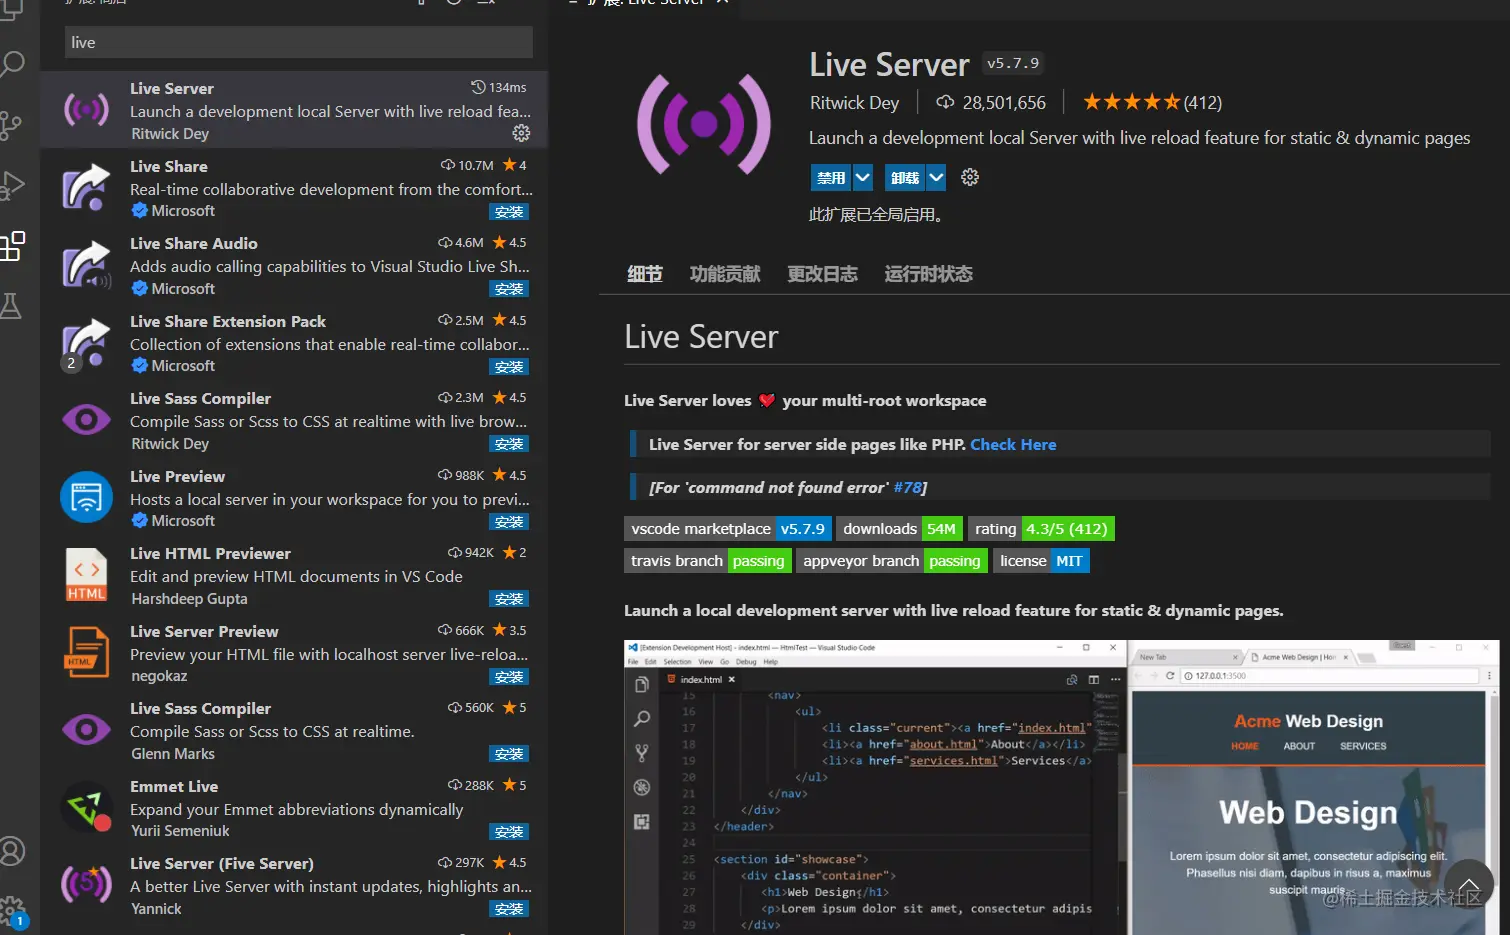Install the Live Preview extension
This screenshot has height=935, width=1510.
point(509,522)
